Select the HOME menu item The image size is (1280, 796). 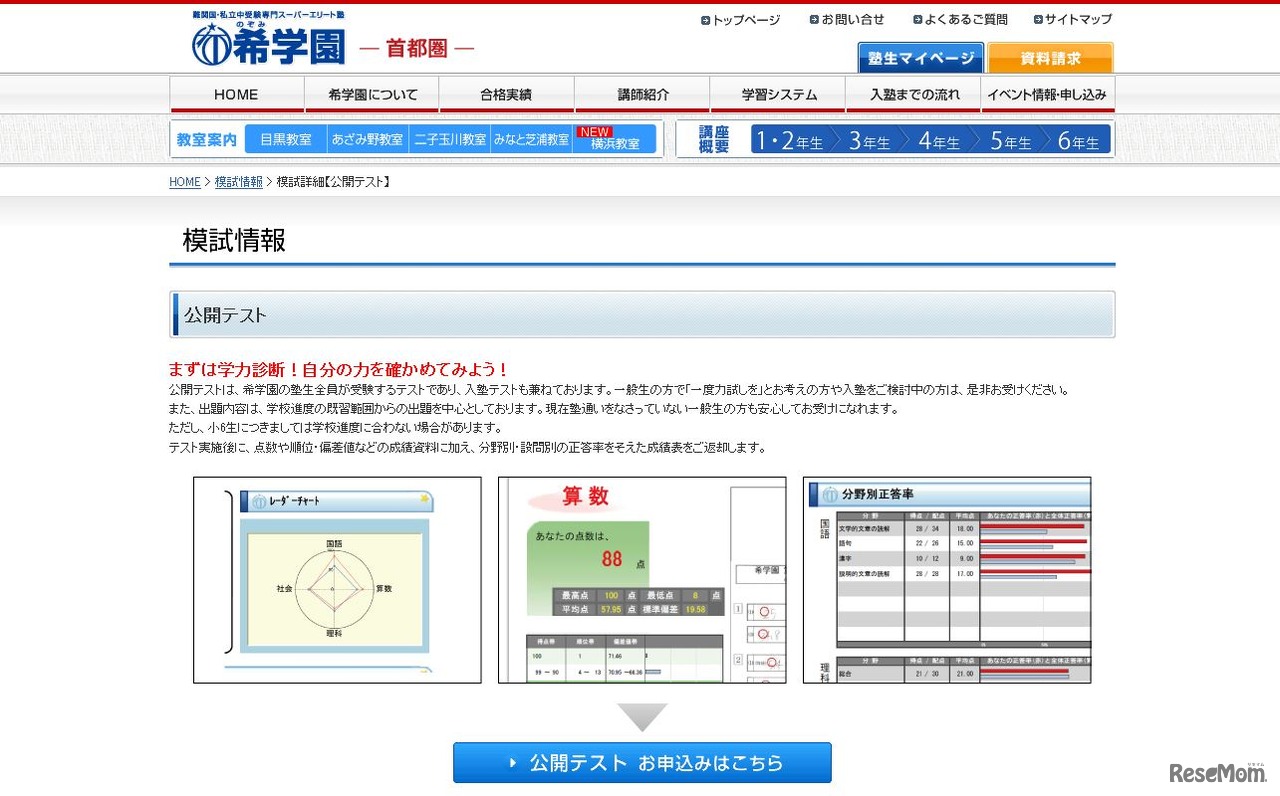click(237, 95)
